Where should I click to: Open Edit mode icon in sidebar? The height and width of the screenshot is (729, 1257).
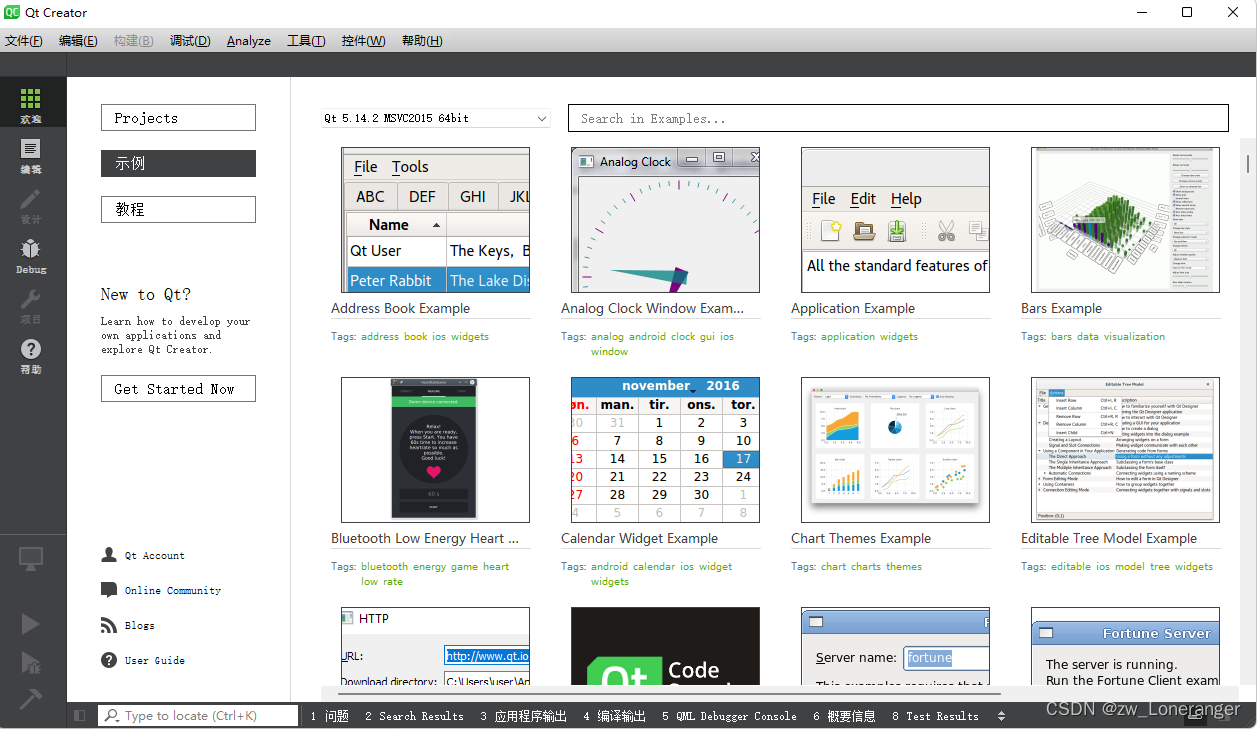pyautogui.click(x=31, y=150)
